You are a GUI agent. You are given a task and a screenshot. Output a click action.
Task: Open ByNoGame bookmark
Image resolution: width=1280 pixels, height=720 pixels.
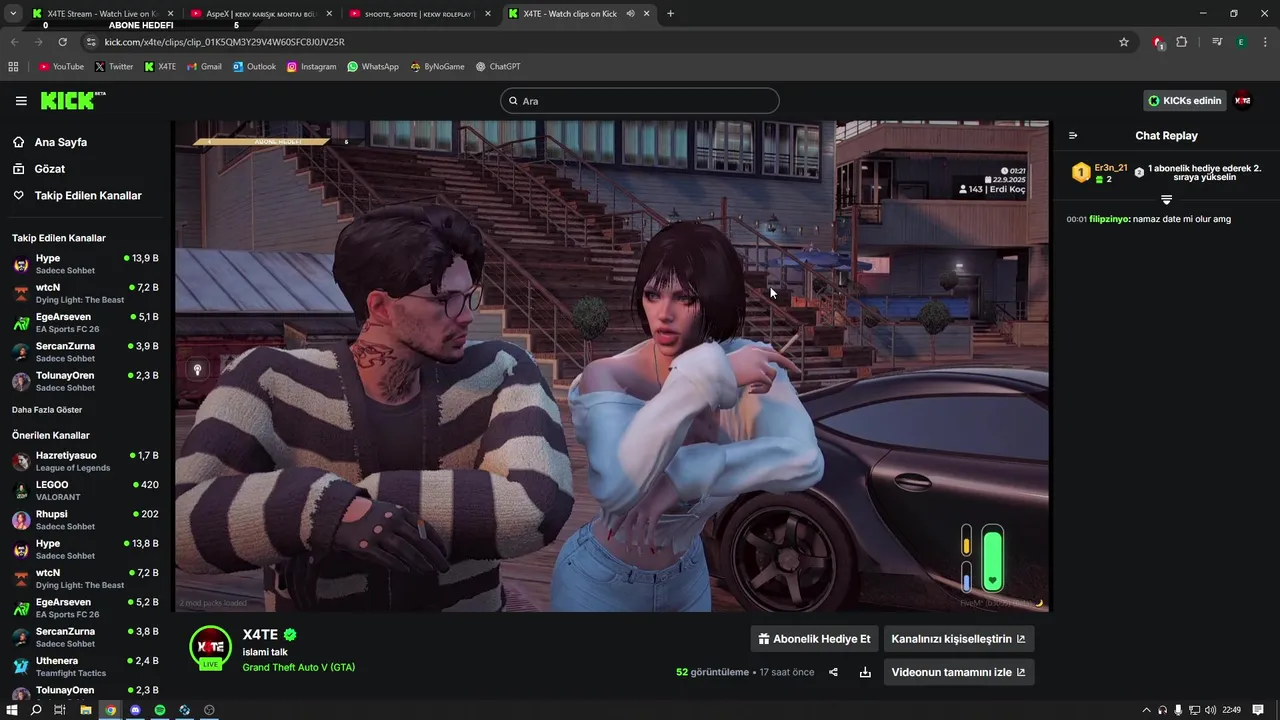(x=437, y=67)
